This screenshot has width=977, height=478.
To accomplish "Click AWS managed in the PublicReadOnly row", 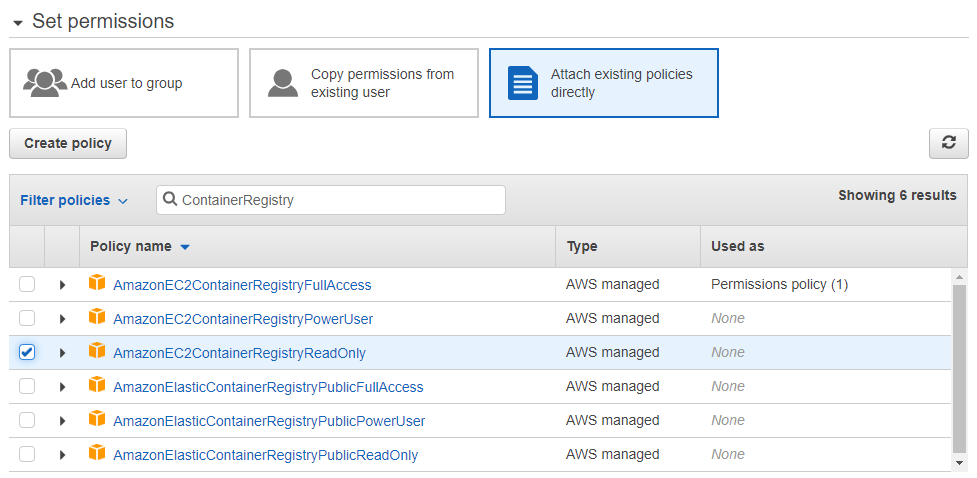I will [612, 454].
